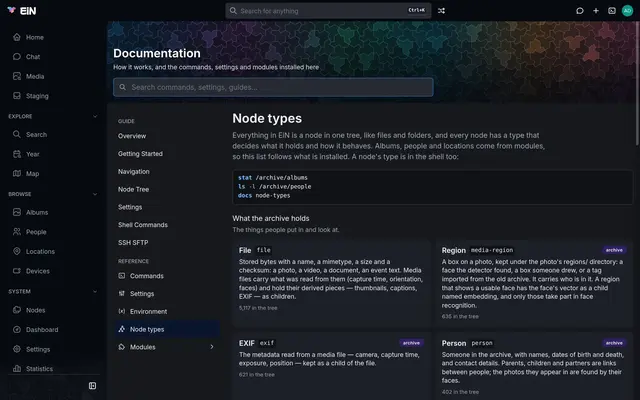Expand the Modules chevron arrow
The width and height of the screenshot is (640, 400).
[x=212, y=347]
